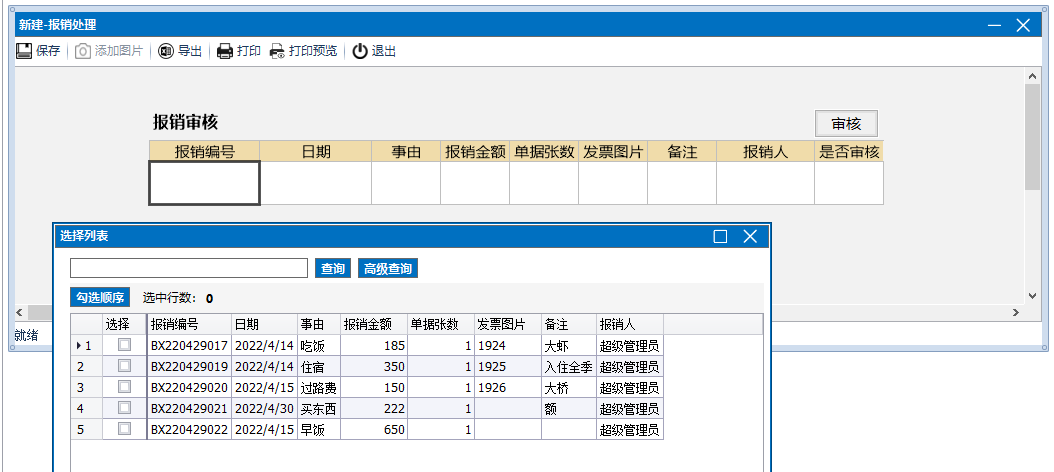Close the 选择列表 dialog

(750, 237)
